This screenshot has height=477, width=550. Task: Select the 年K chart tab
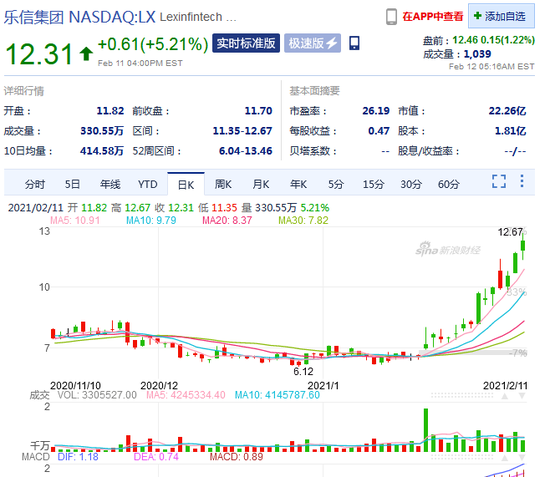point(299,184)
